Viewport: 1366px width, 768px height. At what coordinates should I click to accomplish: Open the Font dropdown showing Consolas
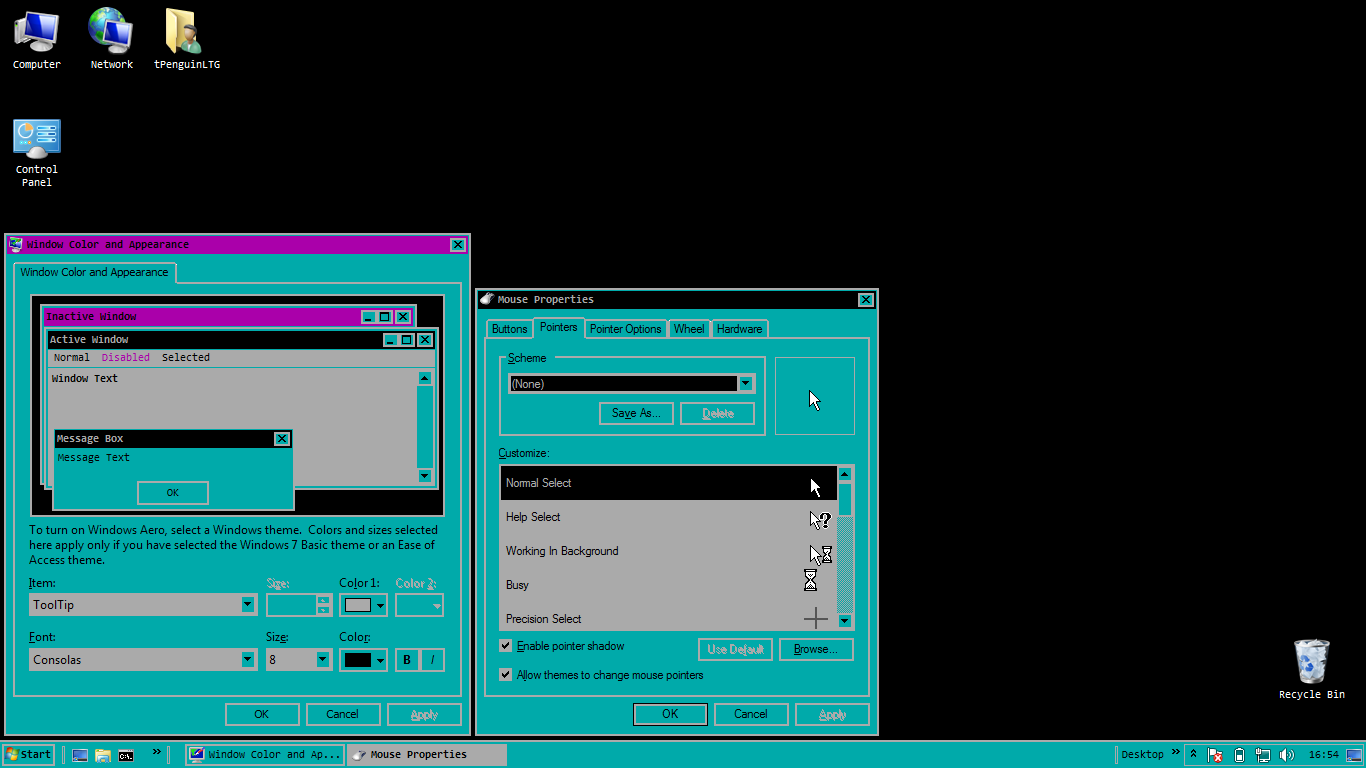(143, 660)
